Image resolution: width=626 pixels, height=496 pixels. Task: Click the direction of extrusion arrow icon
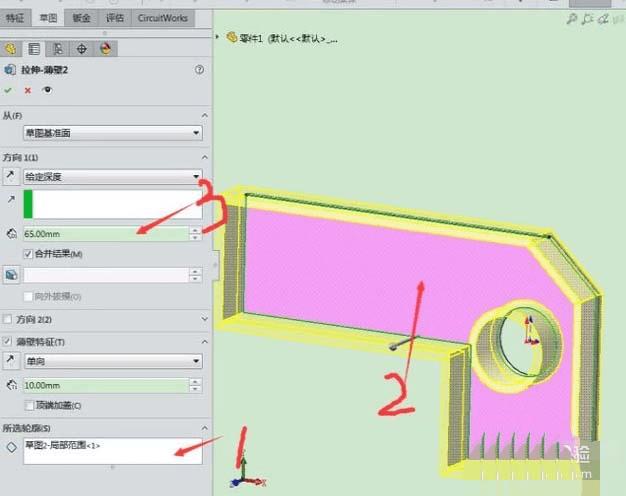[11, 199]
